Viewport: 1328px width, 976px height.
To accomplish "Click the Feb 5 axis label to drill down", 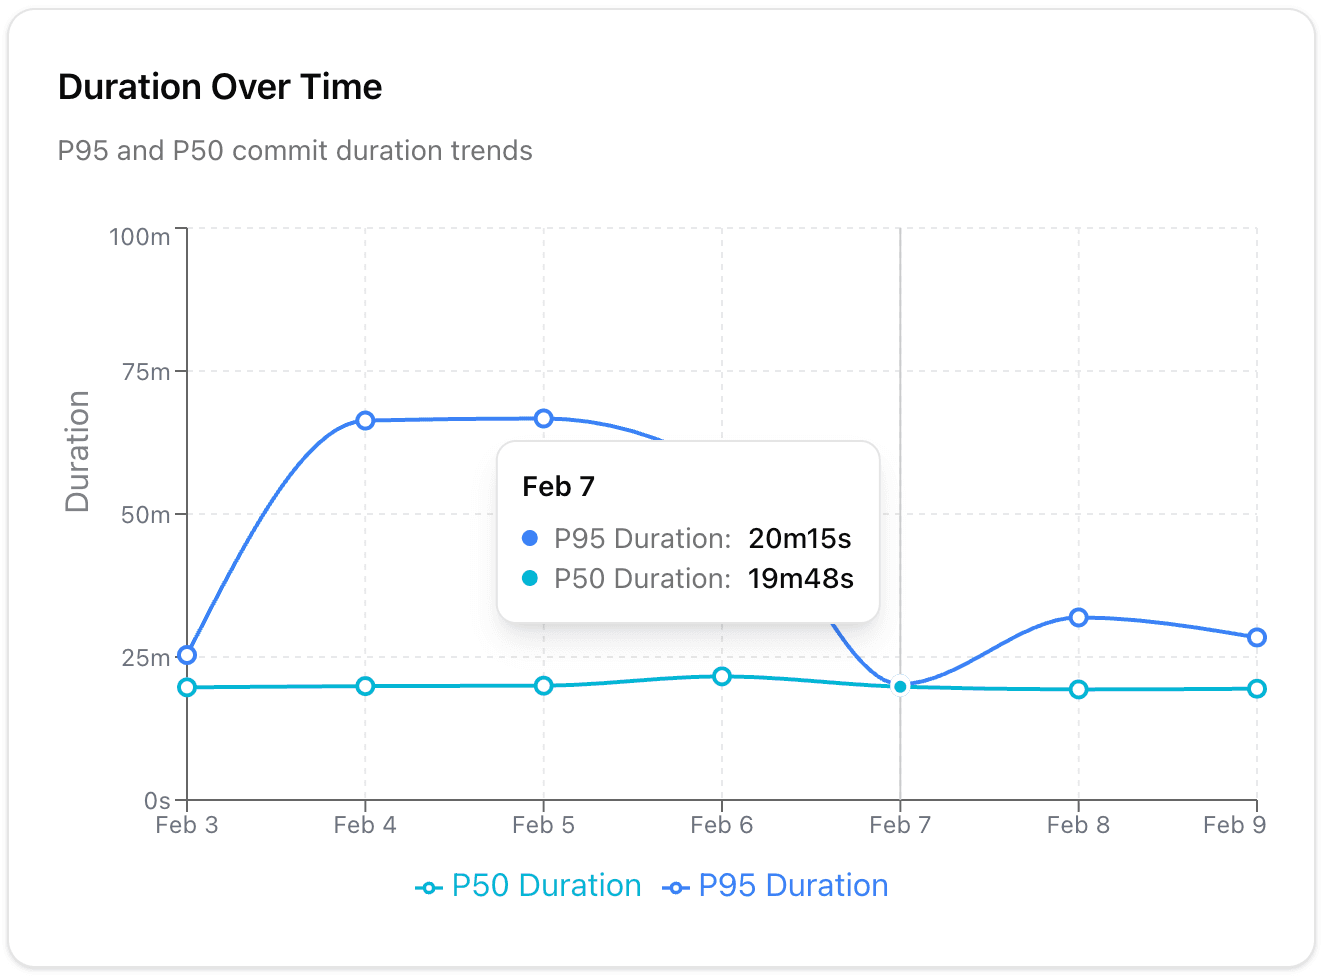I will (x=543, y=825).
